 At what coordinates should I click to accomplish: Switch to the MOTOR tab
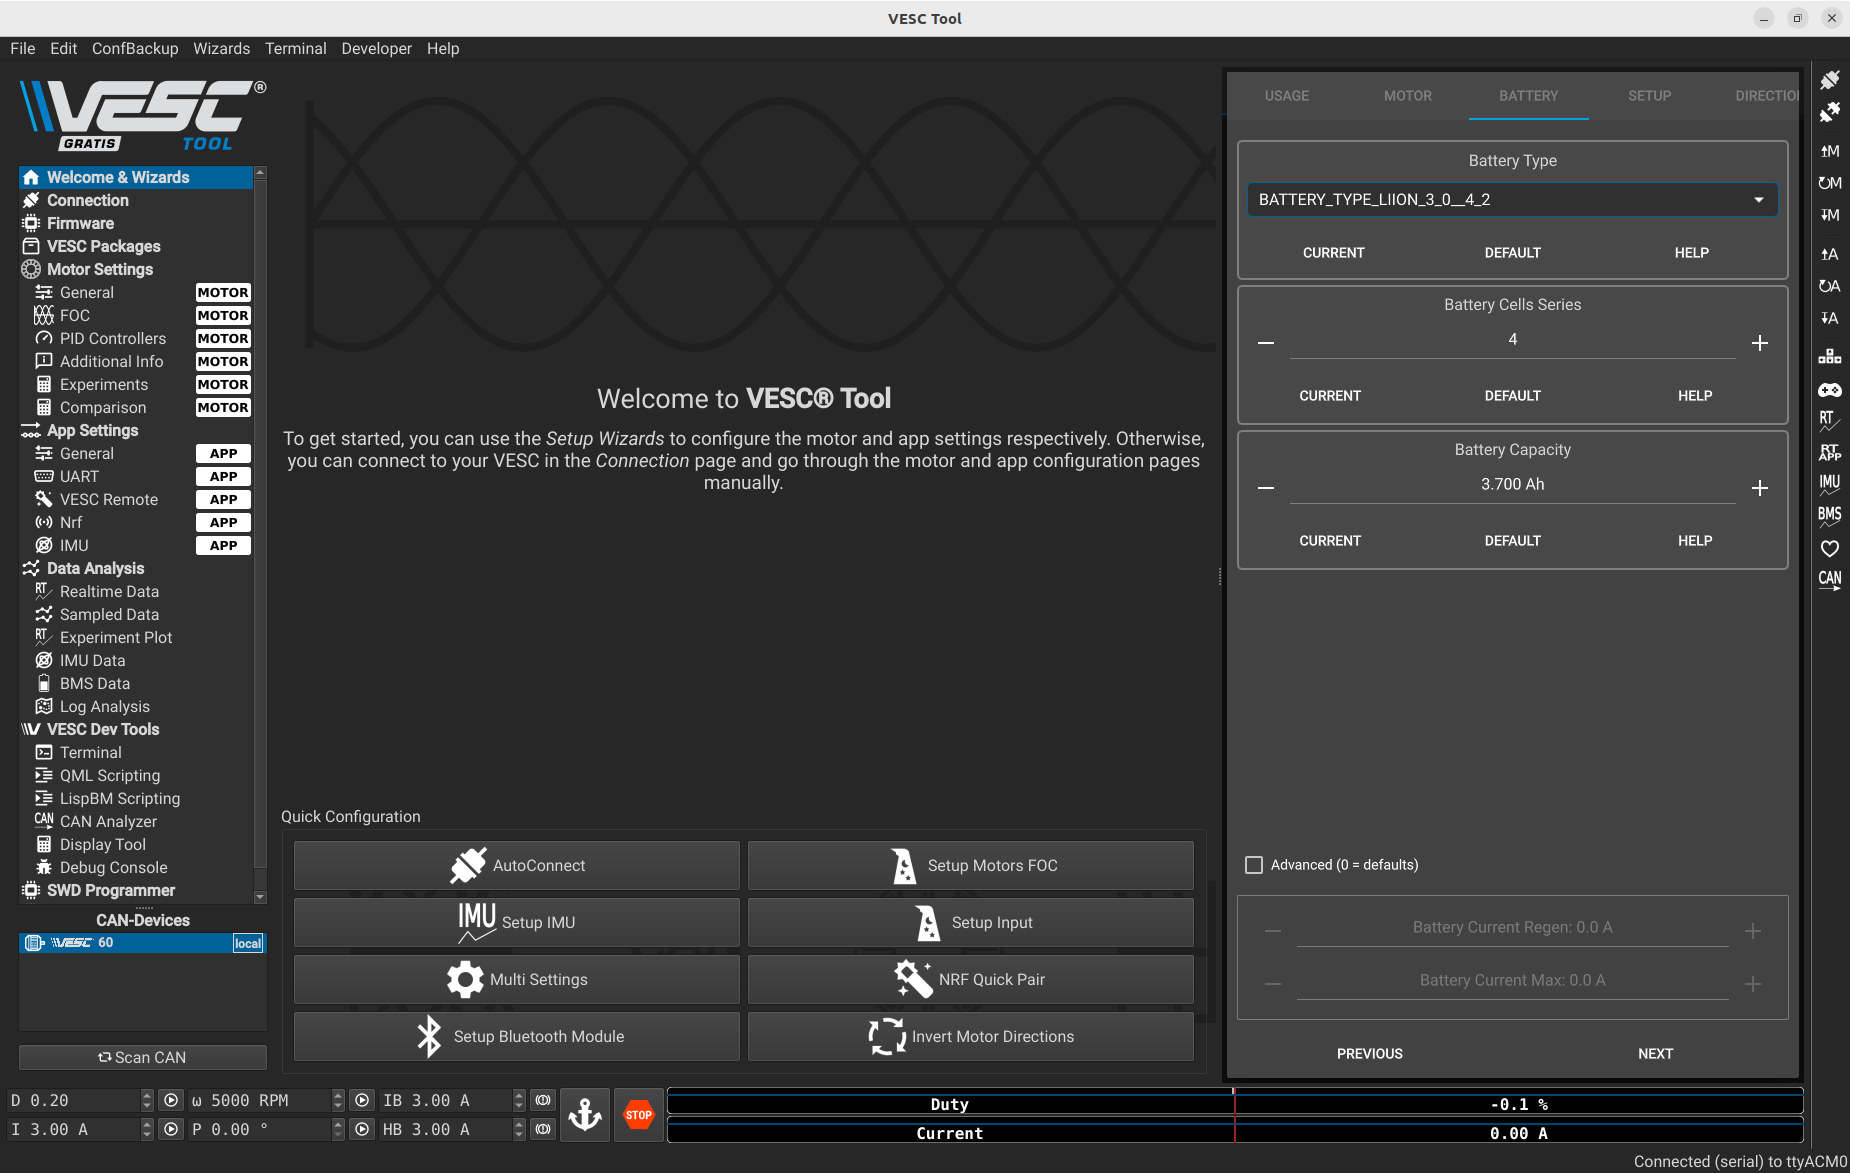(x=1408, y=96)
